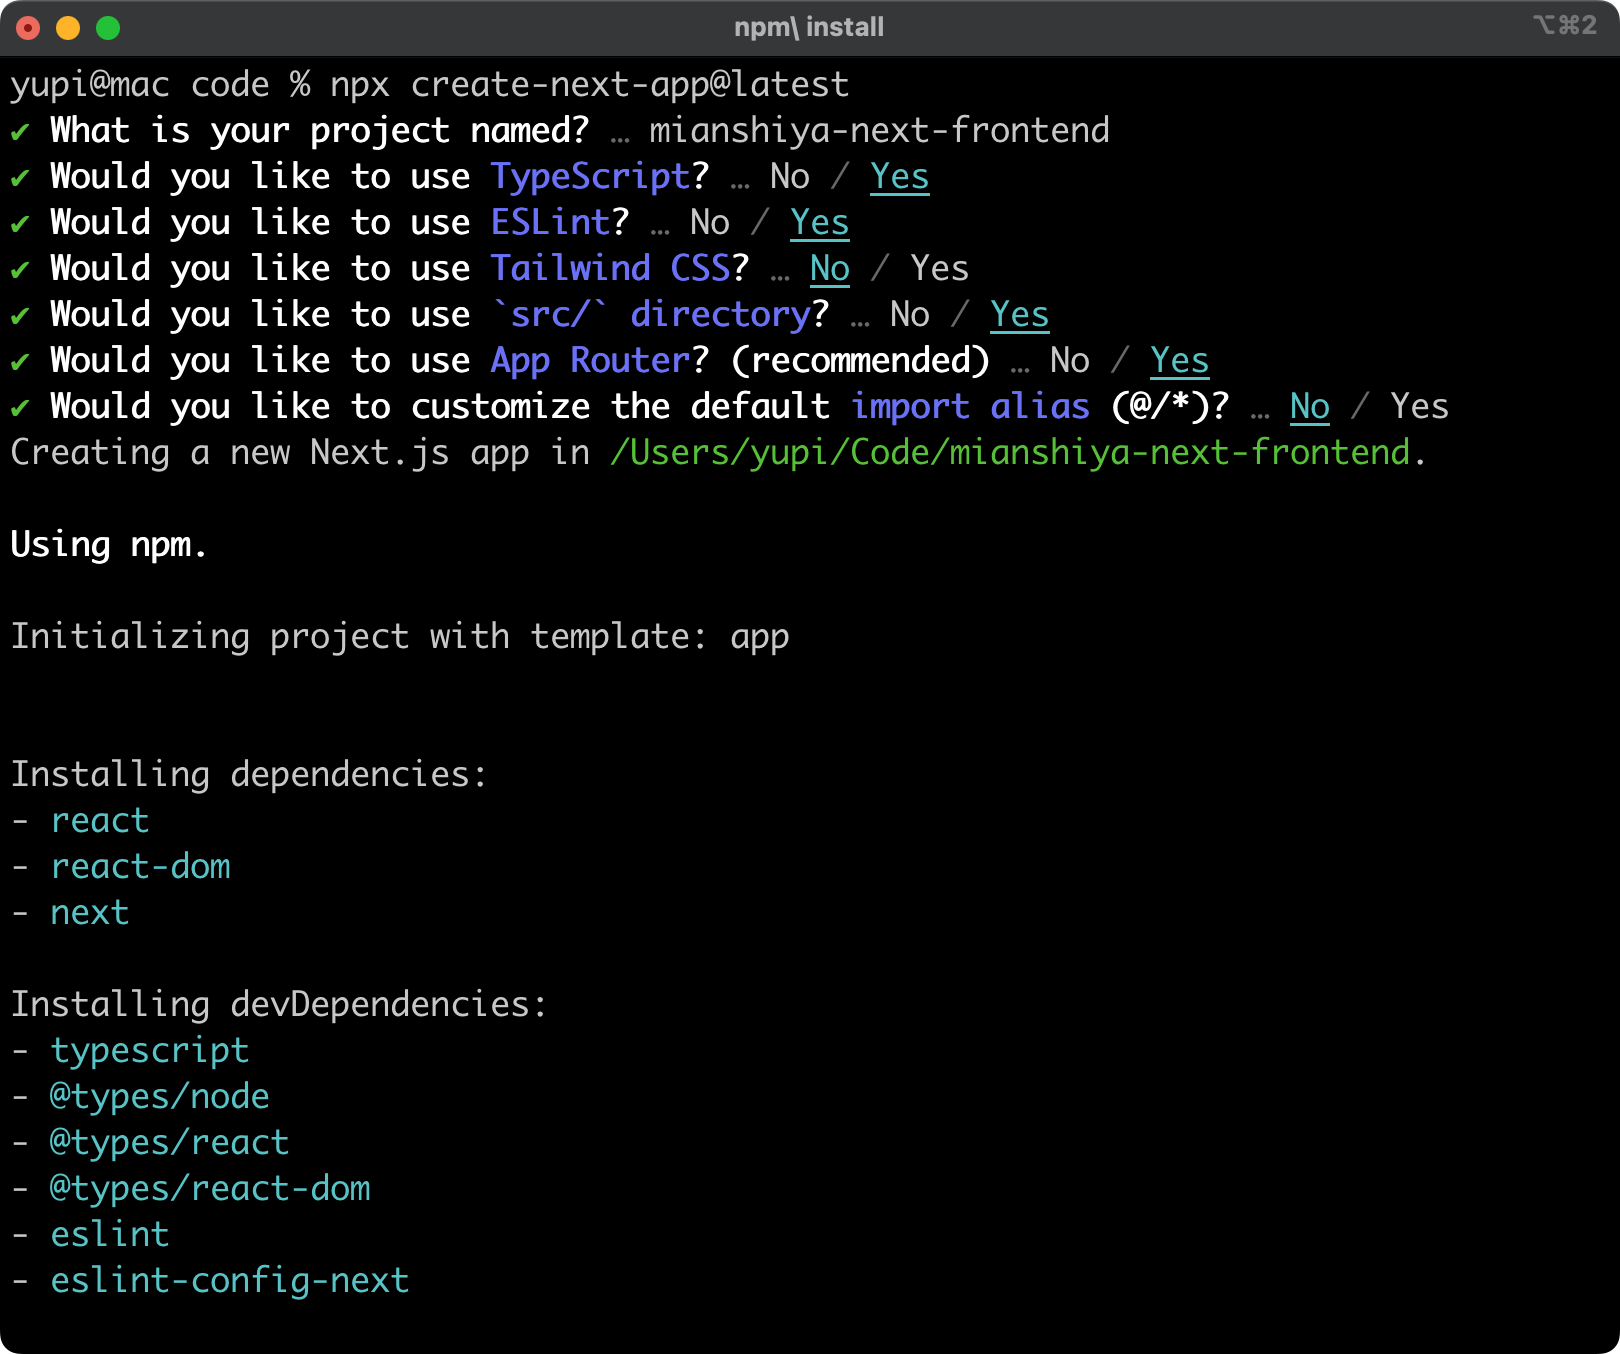Click the checkmark on the src/ directory question

pos(20,315)
